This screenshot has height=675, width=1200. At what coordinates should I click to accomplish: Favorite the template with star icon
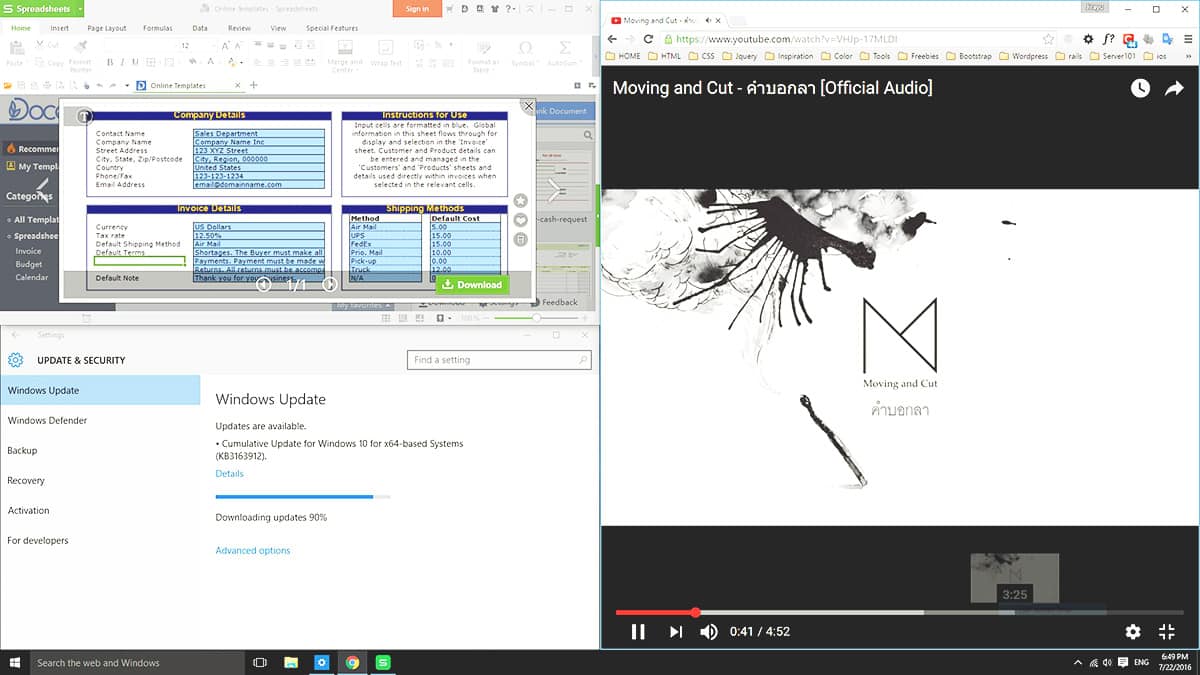[x=520, y=201]
